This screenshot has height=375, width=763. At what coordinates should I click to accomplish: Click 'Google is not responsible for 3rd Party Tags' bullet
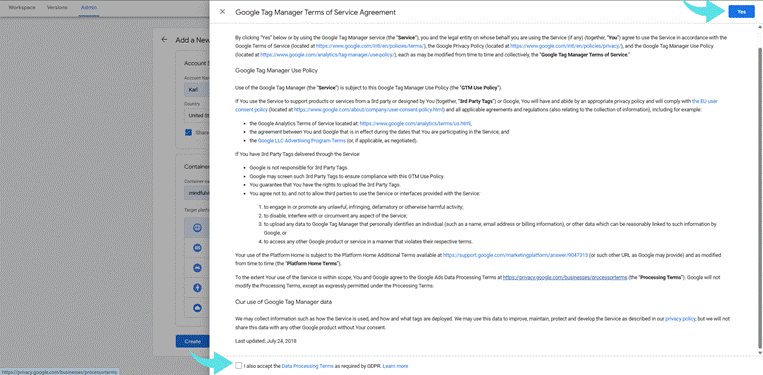299,167
